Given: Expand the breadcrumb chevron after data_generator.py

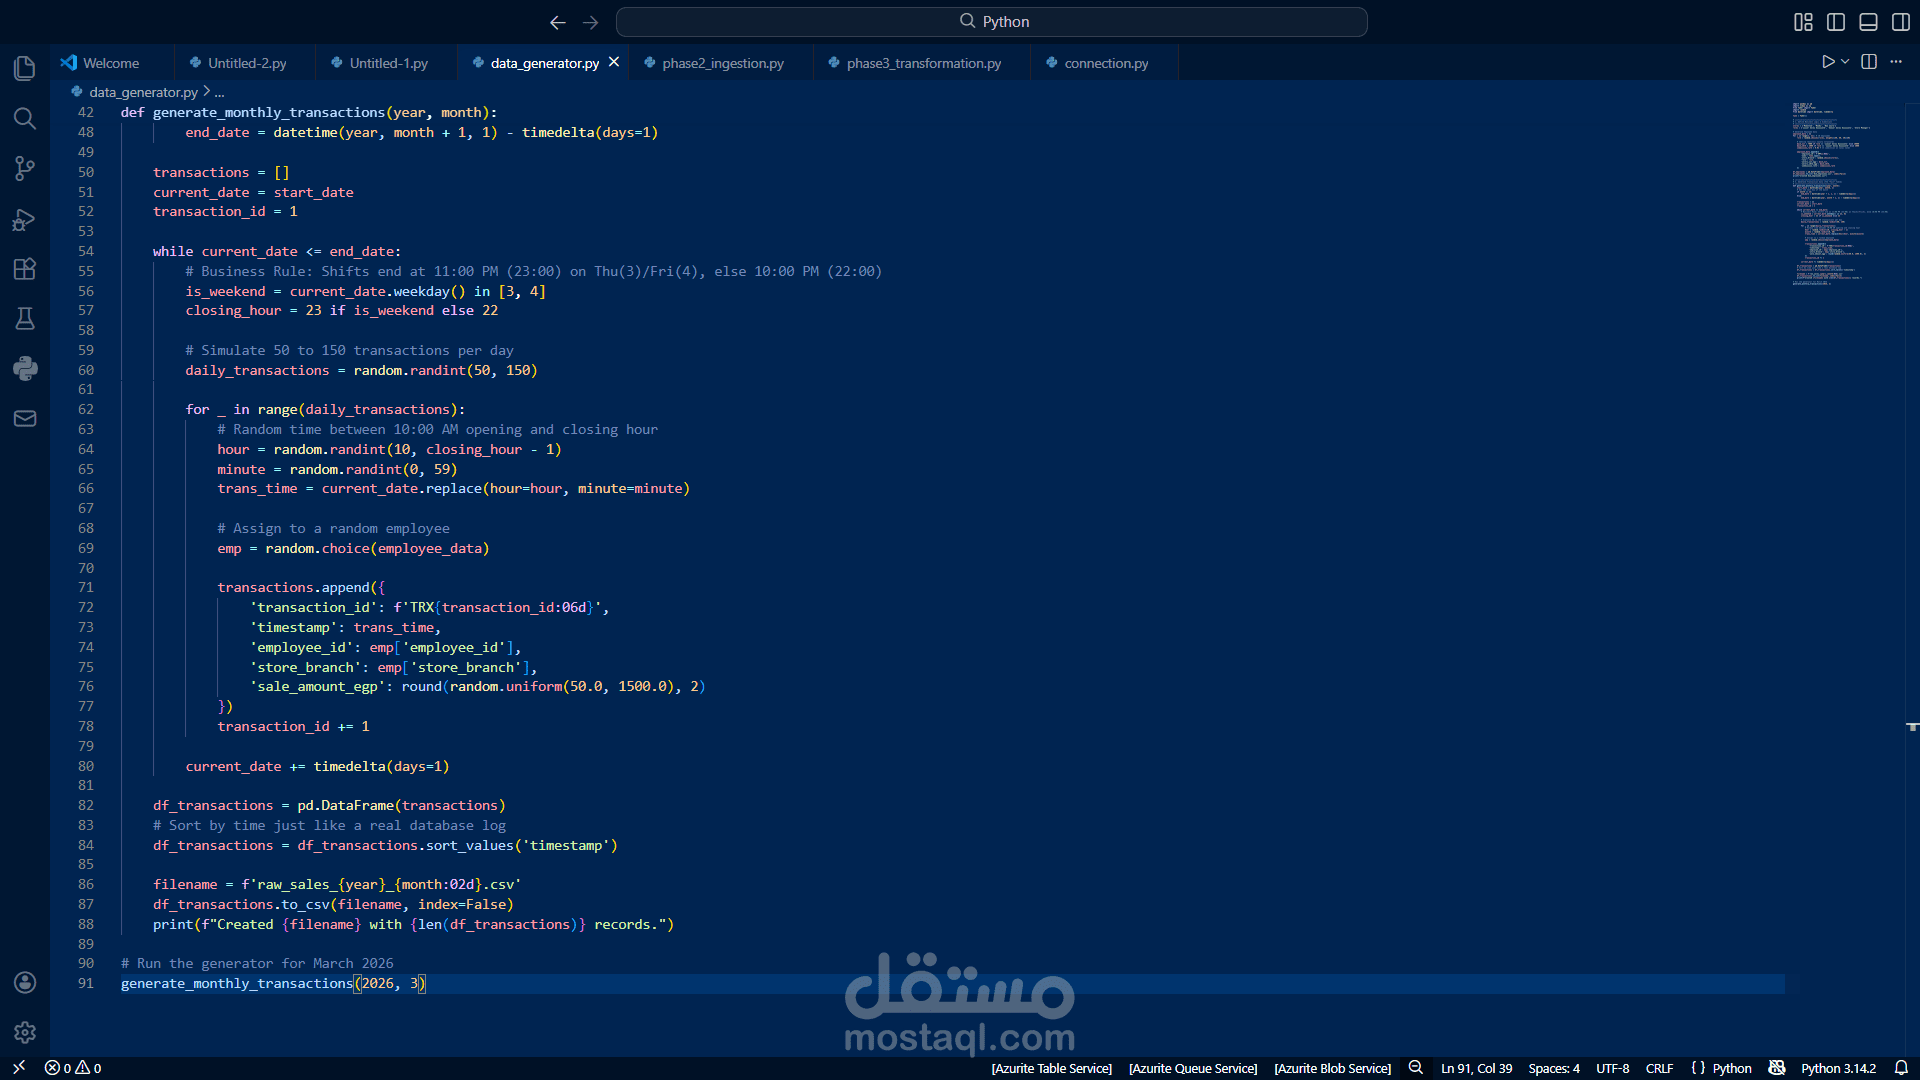Looking at the screenshot, I should 207,91.
